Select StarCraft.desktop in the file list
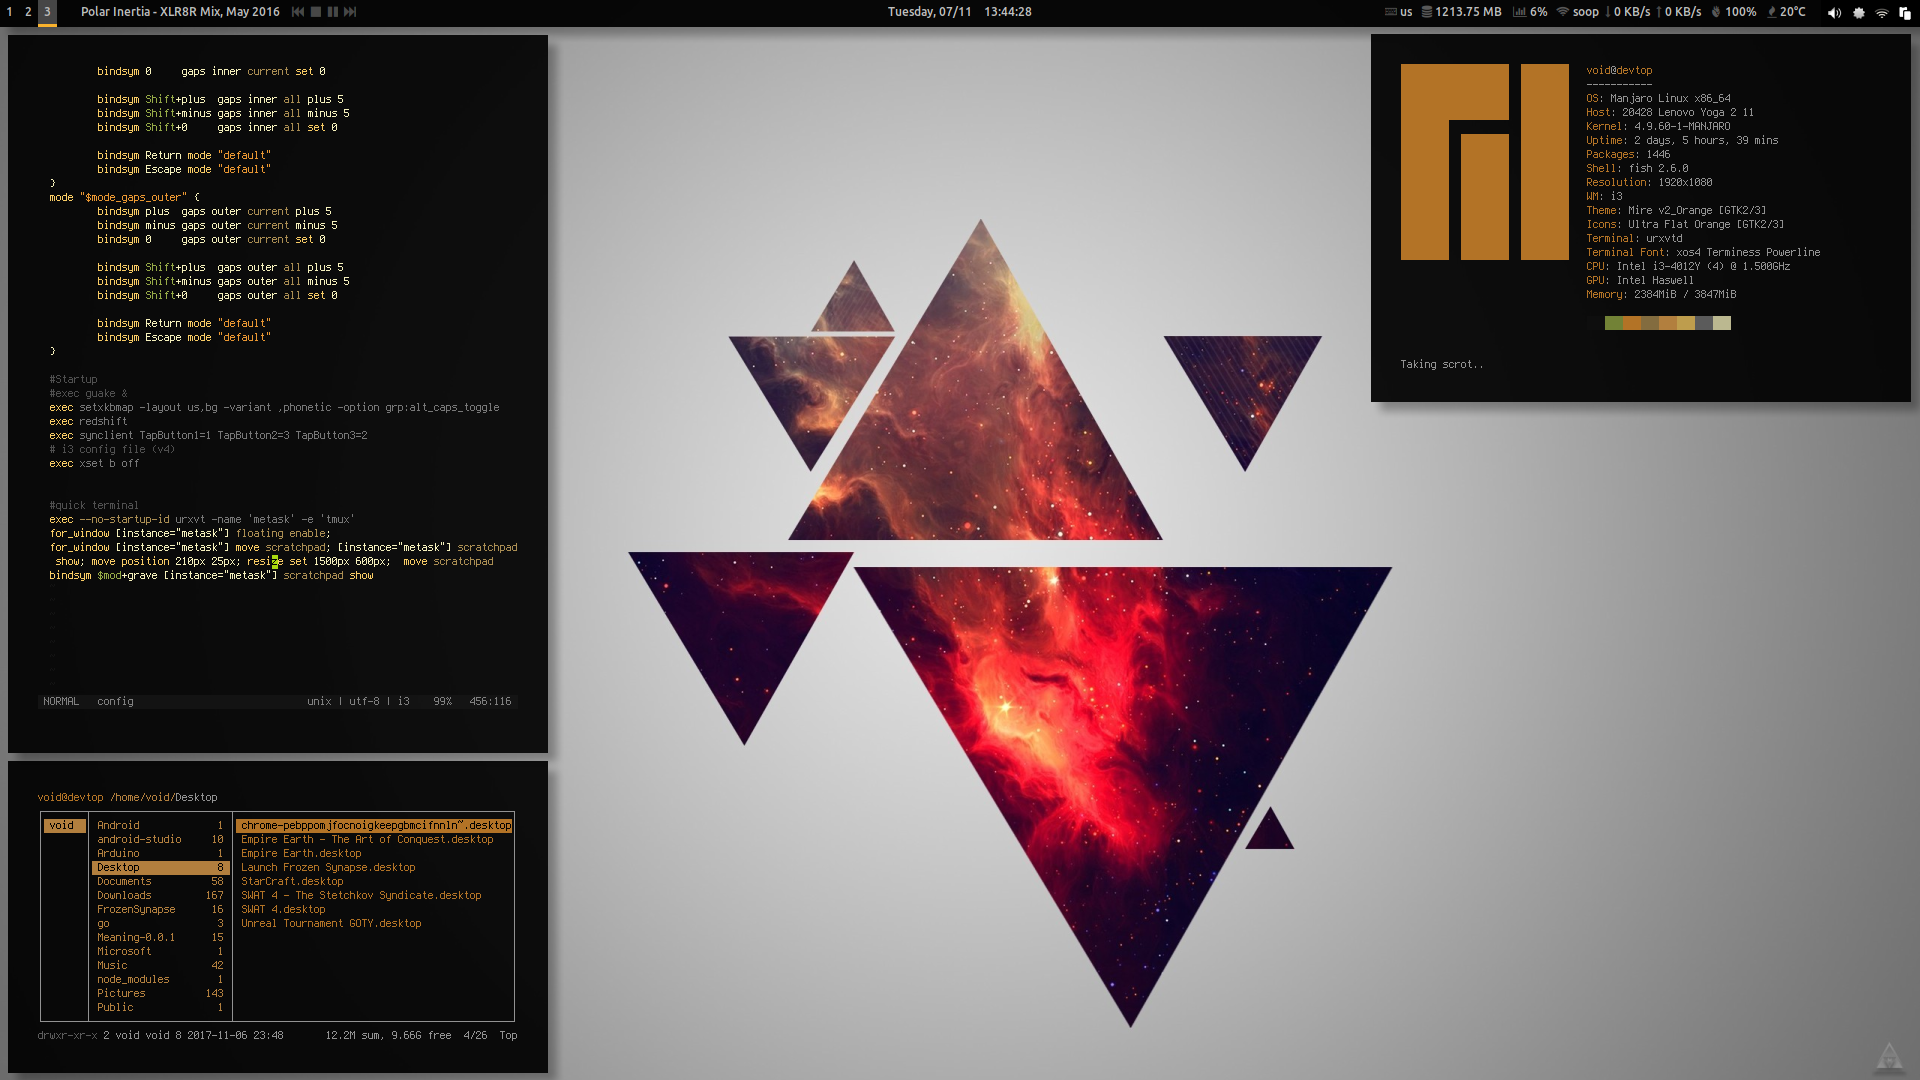This screenshot has height=1080, width=1920. [x=291, y=882]
